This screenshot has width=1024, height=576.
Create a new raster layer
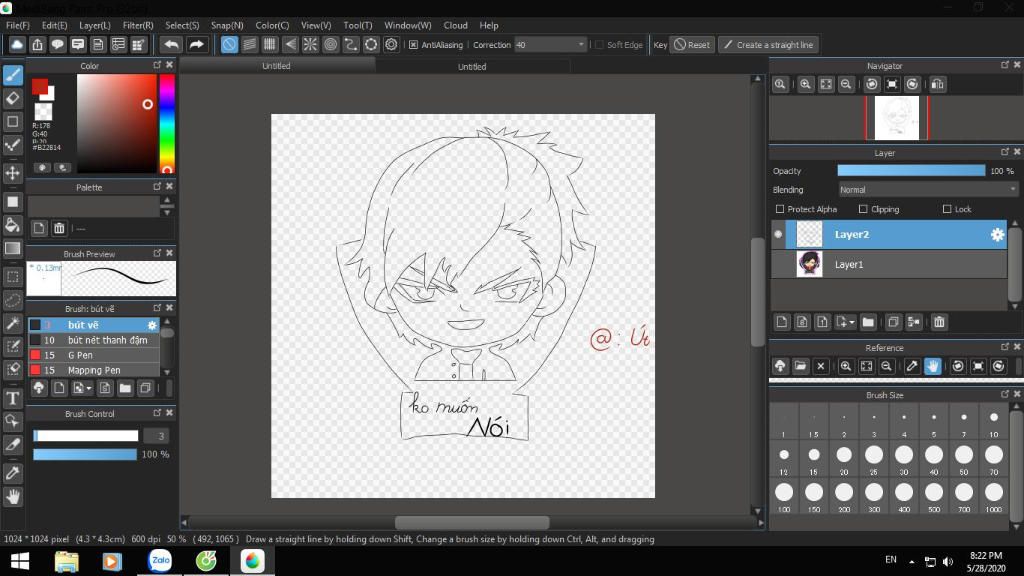coord(782,322)
